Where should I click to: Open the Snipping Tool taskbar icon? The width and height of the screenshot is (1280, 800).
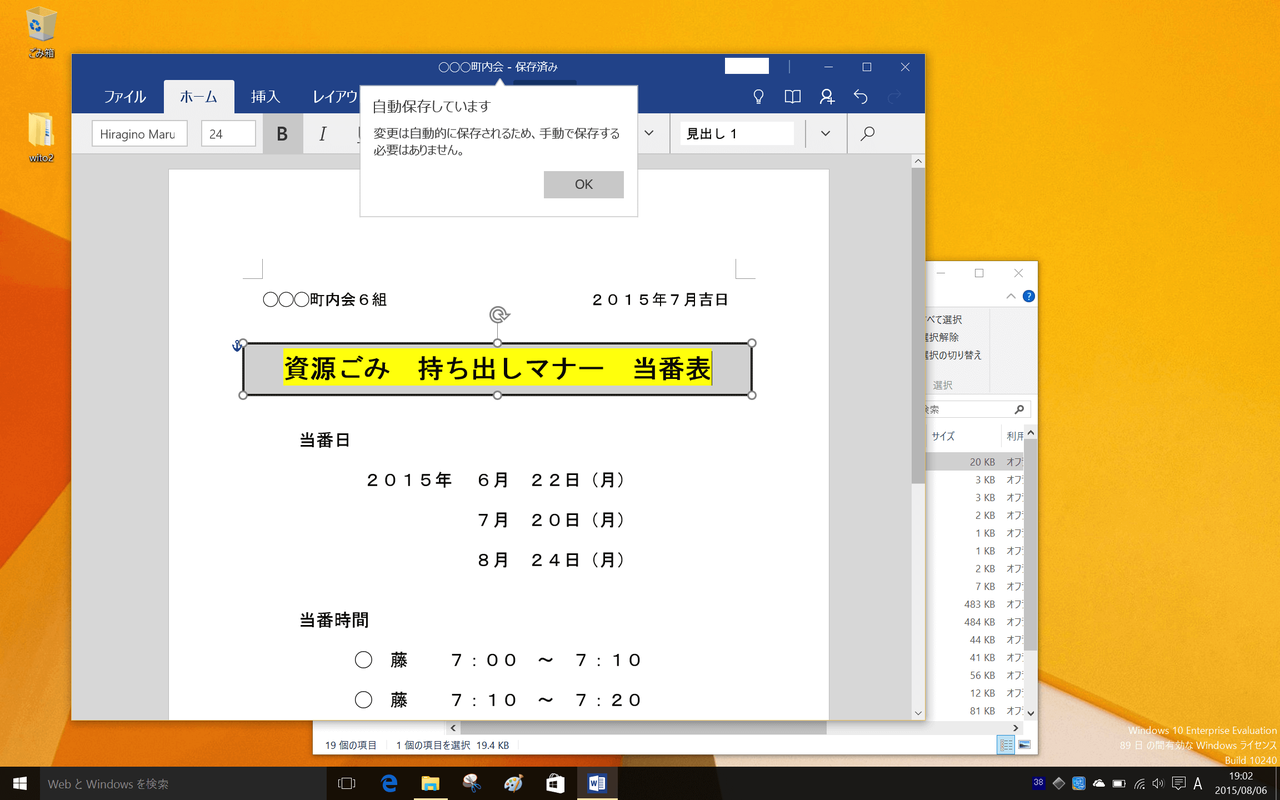(x=472, y=784)
